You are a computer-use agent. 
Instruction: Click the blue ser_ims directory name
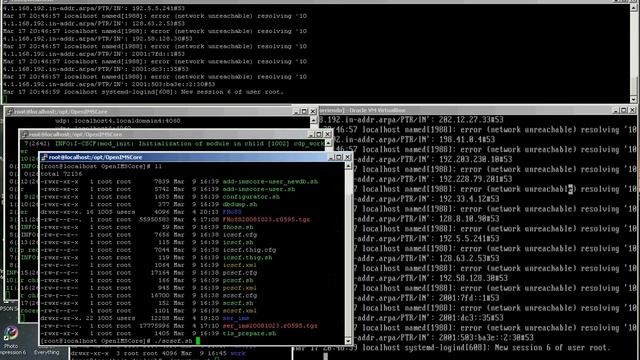tap(236, 318)
